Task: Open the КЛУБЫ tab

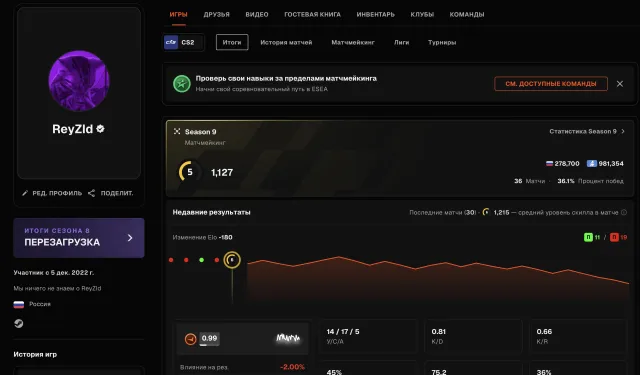Action: pyautogui.click(x=422, y=14)
